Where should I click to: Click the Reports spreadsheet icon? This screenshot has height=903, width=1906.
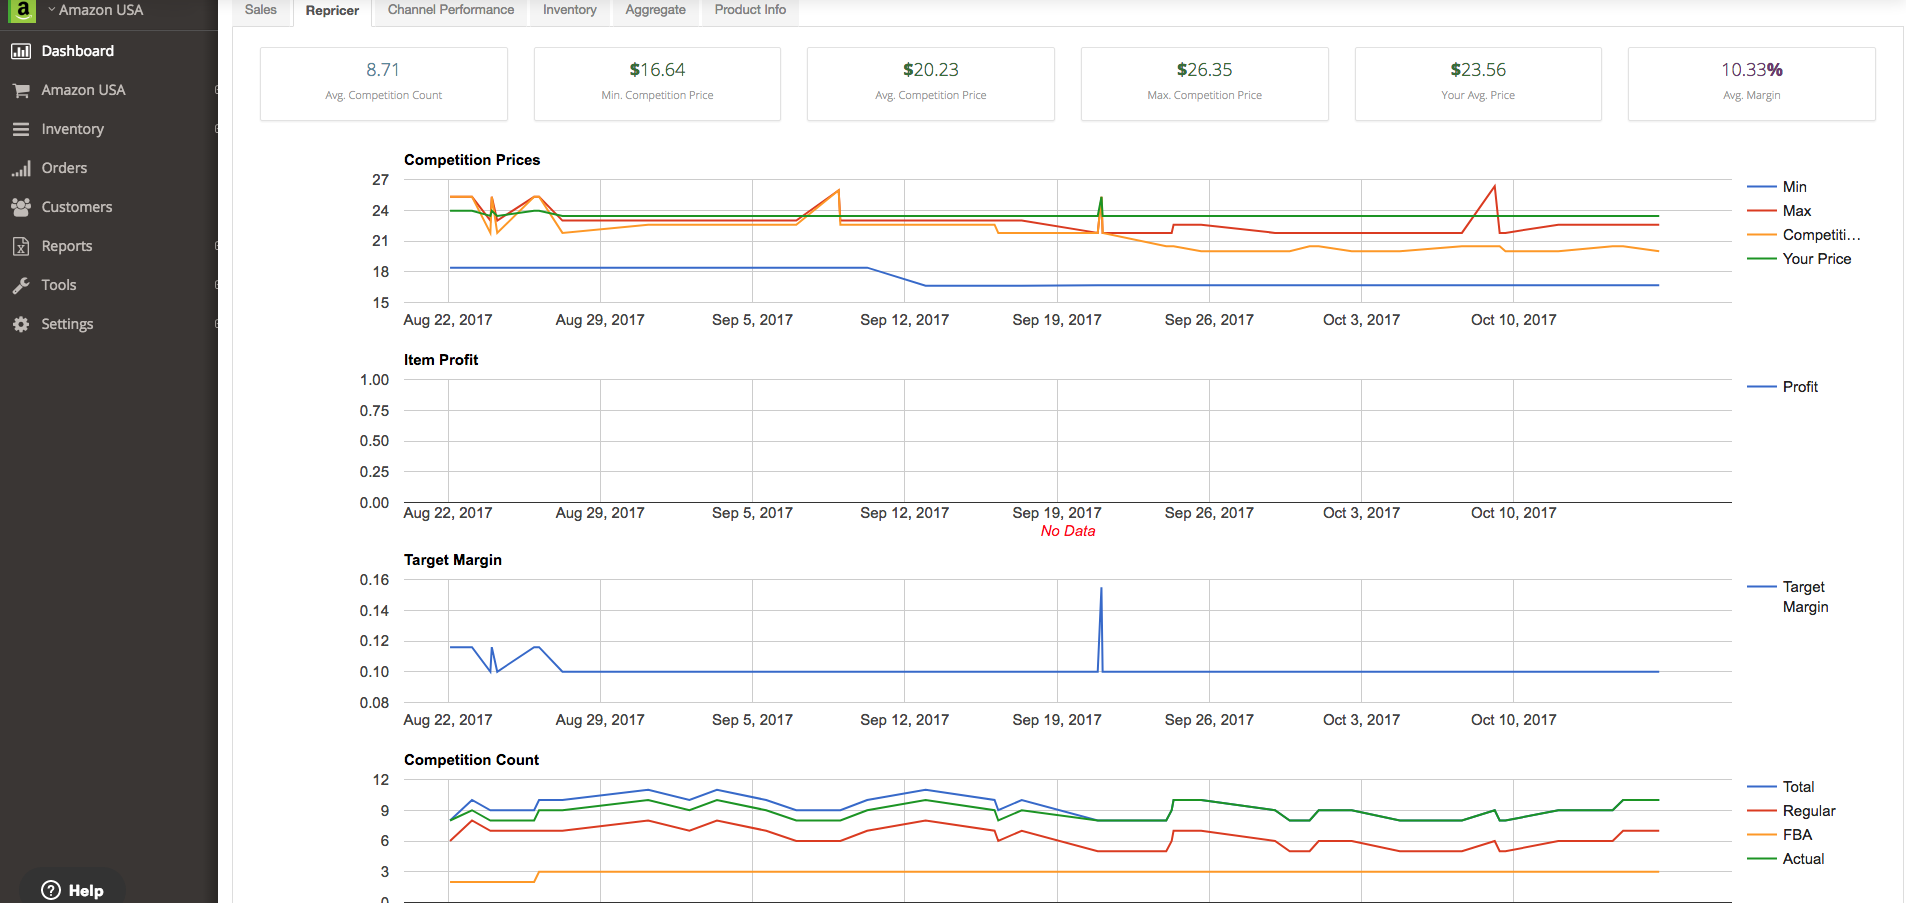click(21, 246)
